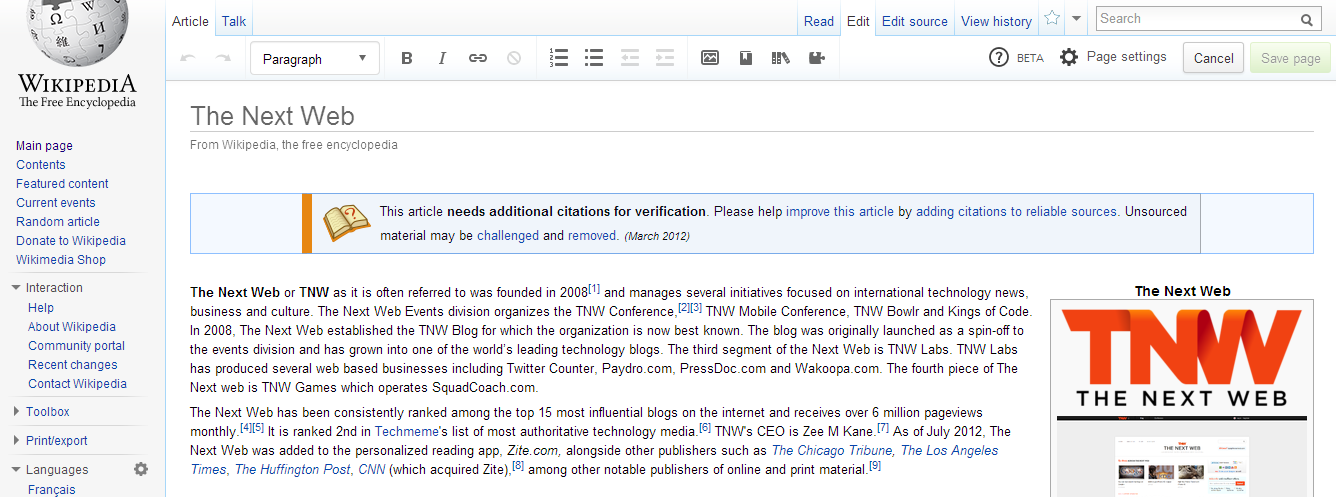Click the watchlist star icon

coord(1052,18)
